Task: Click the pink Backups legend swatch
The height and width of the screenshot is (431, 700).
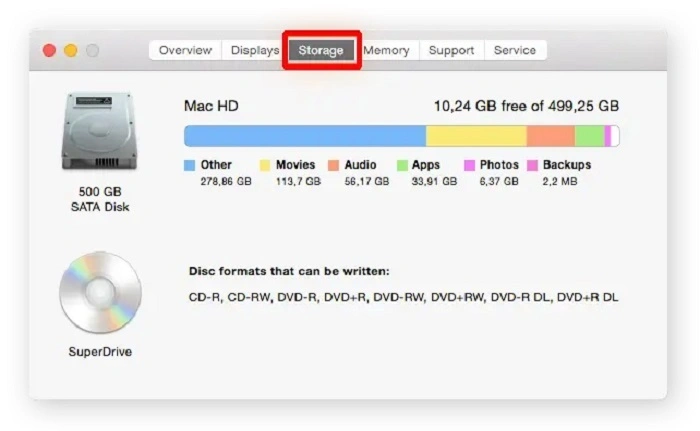Action: (x=532, y=165)
